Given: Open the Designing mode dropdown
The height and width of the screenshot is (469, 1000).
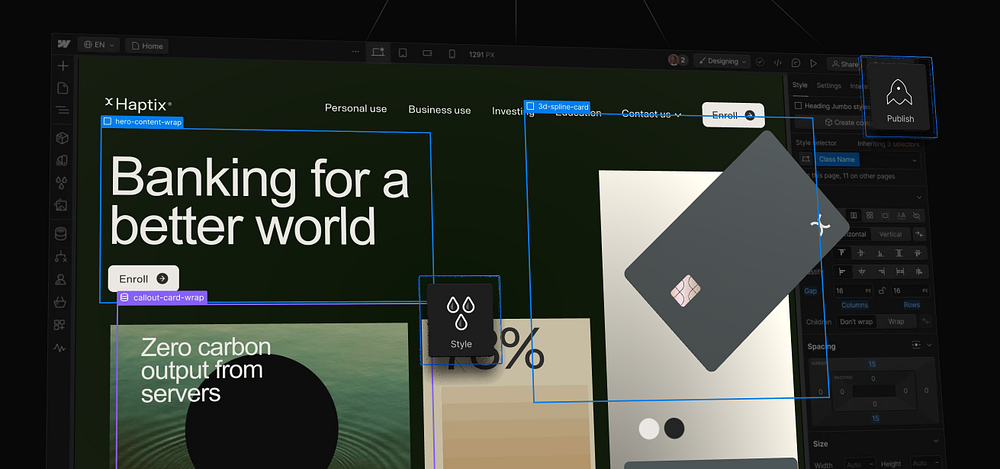Looking at the screenshot, I should pyautogui.click(x=722, y=61).
